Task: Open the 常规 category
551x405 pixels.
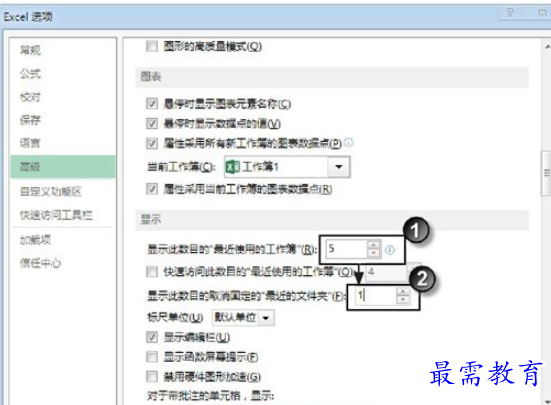Action: tap(30, 51)
